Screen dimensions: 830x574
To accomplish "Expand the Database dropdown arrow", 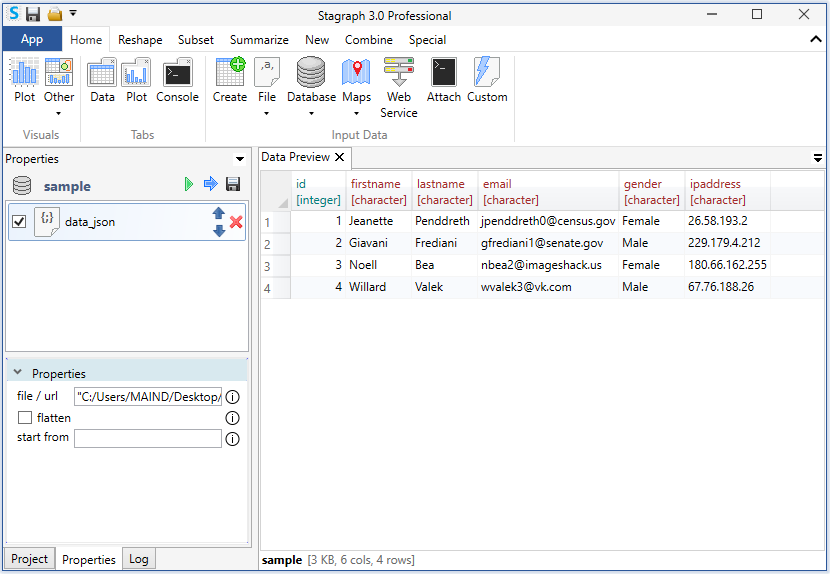I will coord(311,113).
